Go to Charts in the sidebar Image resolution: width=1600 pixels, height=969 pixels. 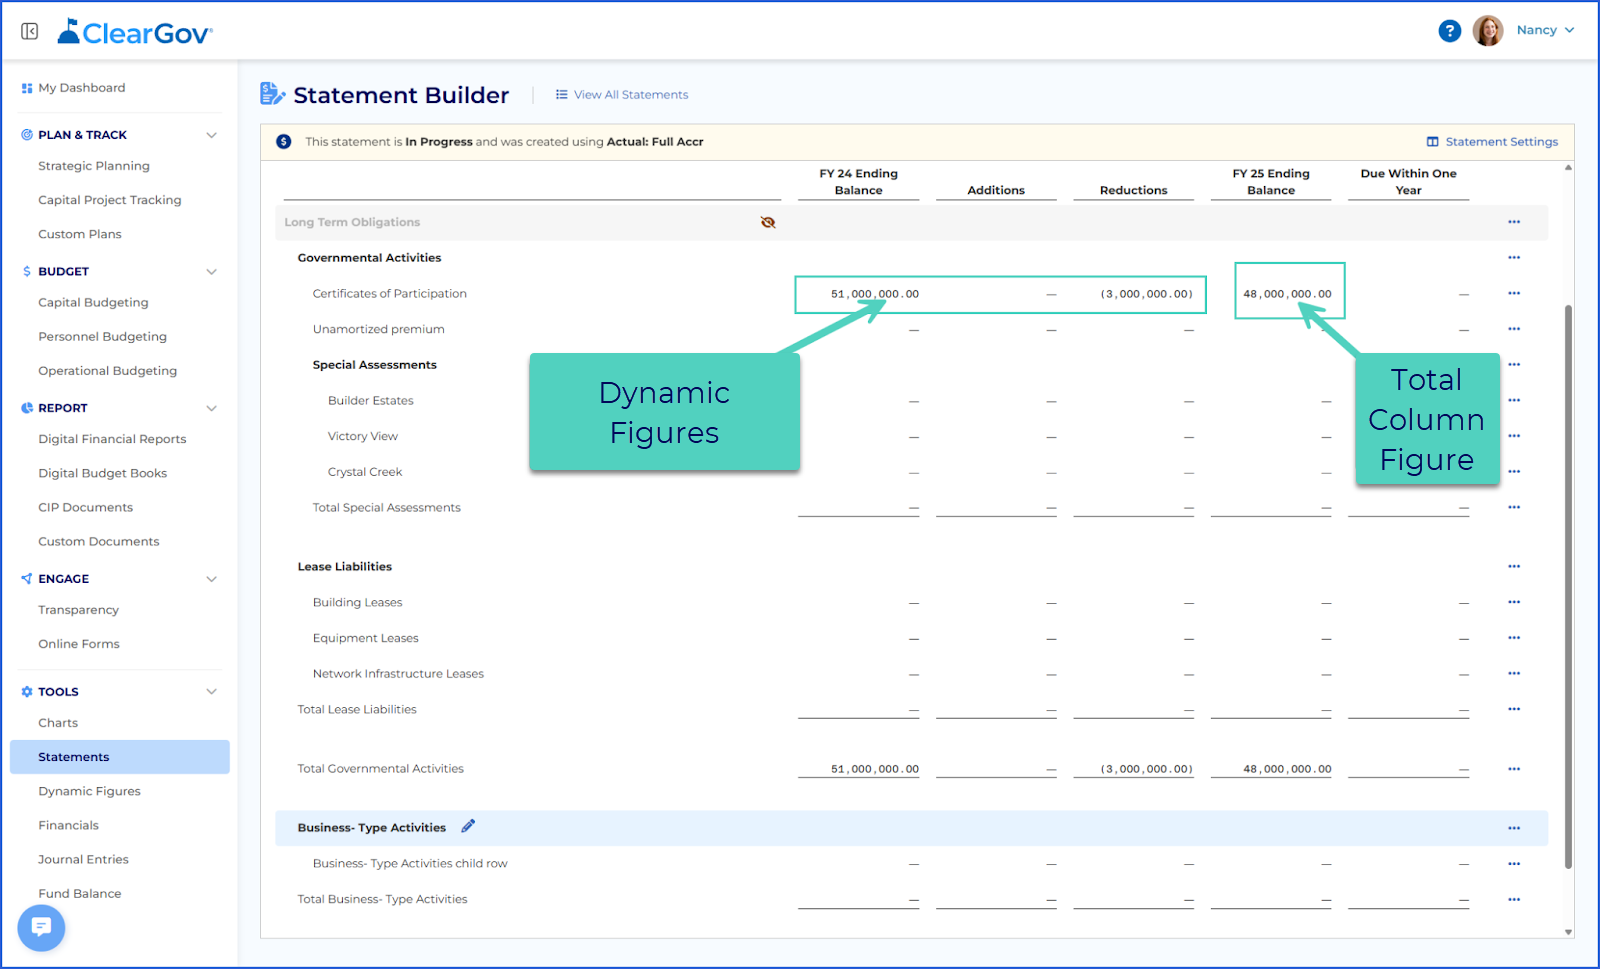pyautogui.click(x=58, y=723)
